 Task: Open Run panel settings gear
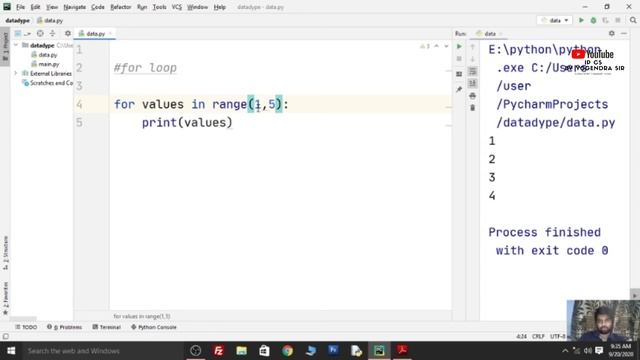(x=611, y=33)
